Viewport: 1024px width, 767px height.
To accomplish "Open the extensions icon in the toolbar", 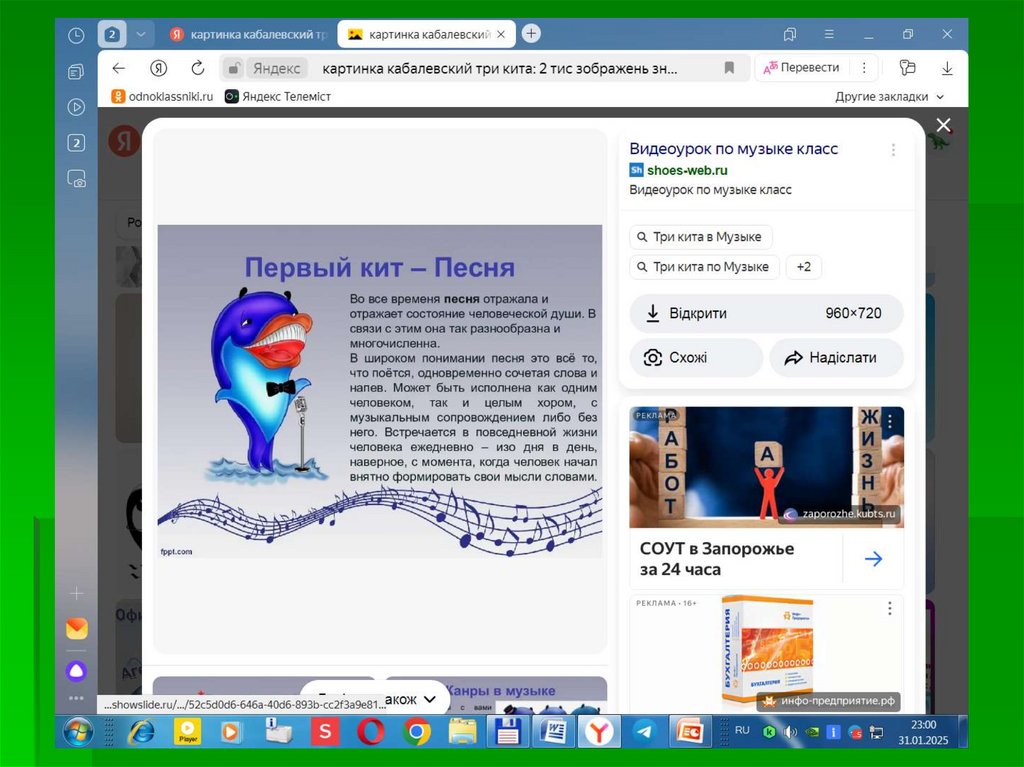I will (907, 68).
